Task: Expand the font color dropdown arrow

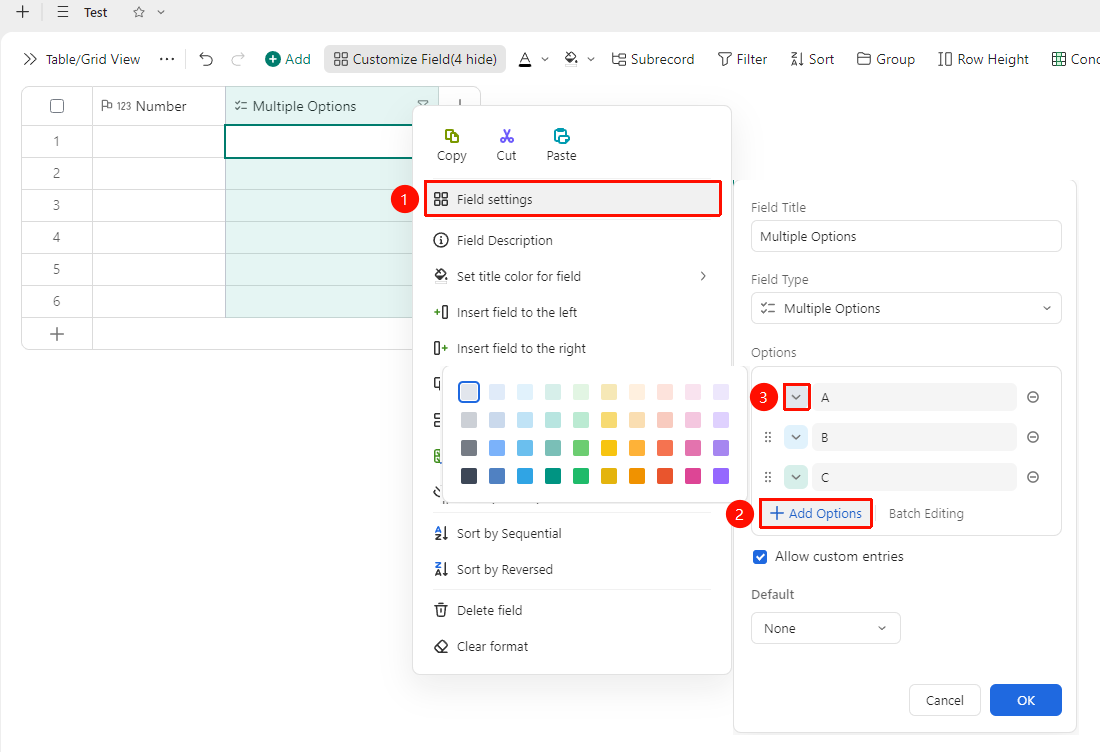Action: pyautogui.click(x=545, y=60)
